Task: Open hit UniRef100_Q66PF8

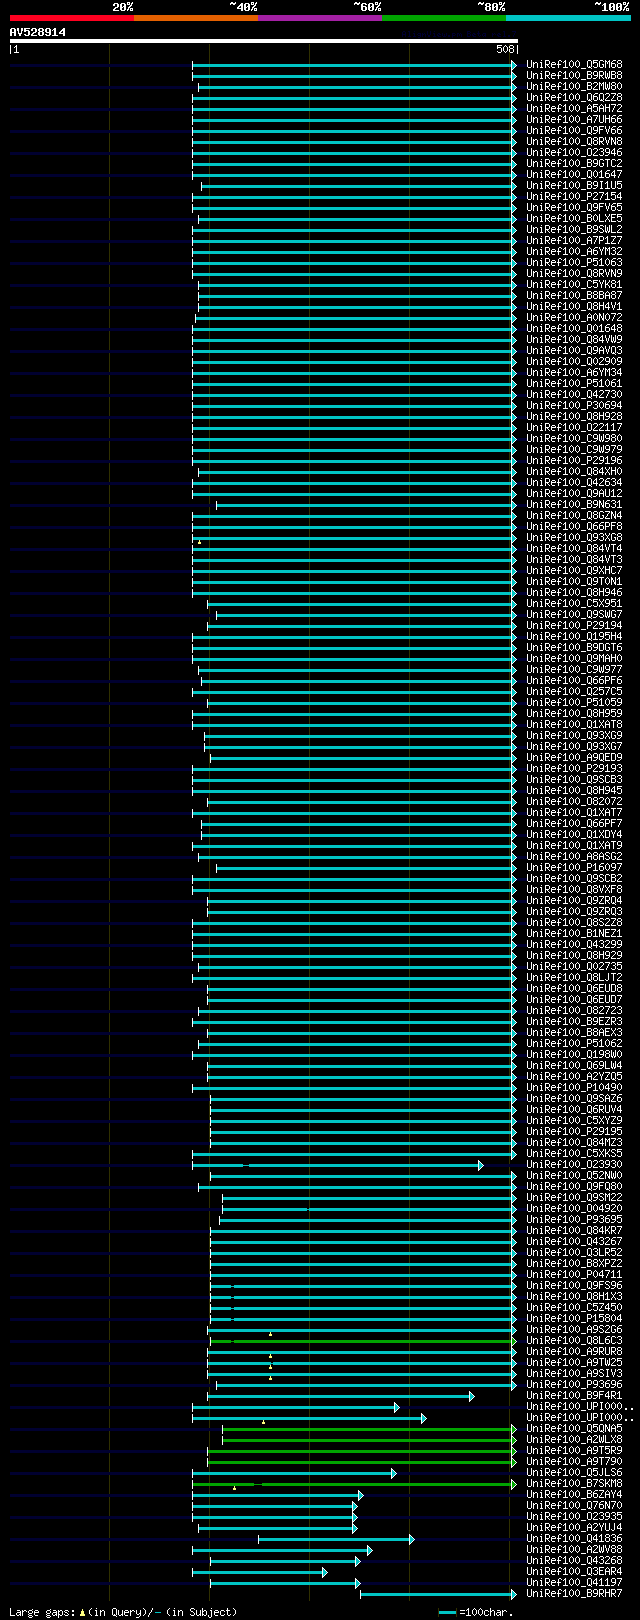Action: click(x=574, y=527)
